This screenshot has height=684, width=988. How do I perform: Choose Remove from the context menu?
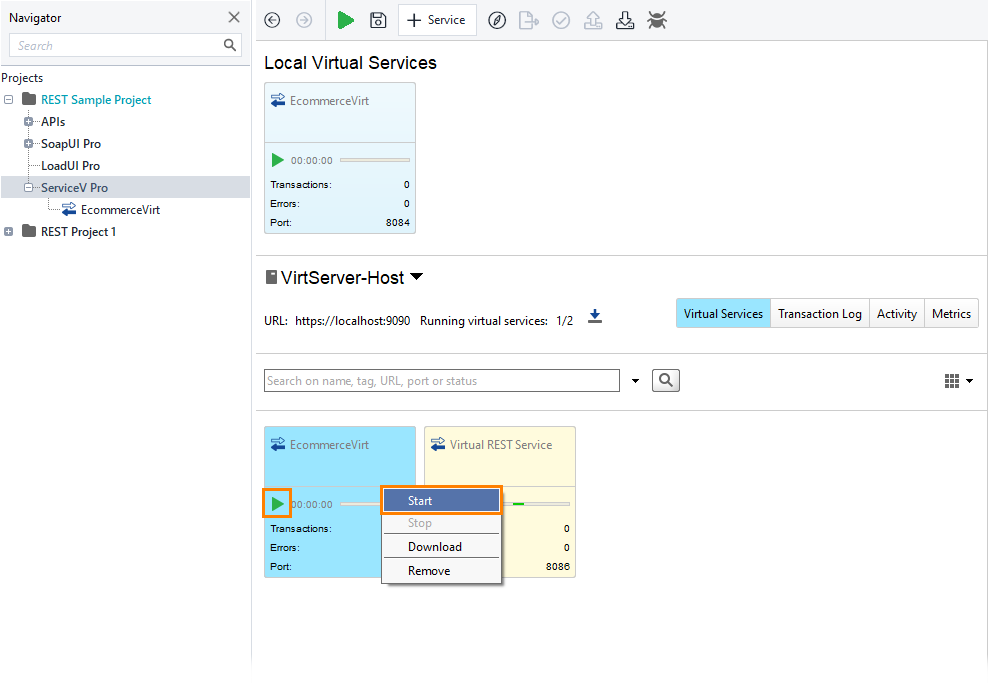pos(441,571)
